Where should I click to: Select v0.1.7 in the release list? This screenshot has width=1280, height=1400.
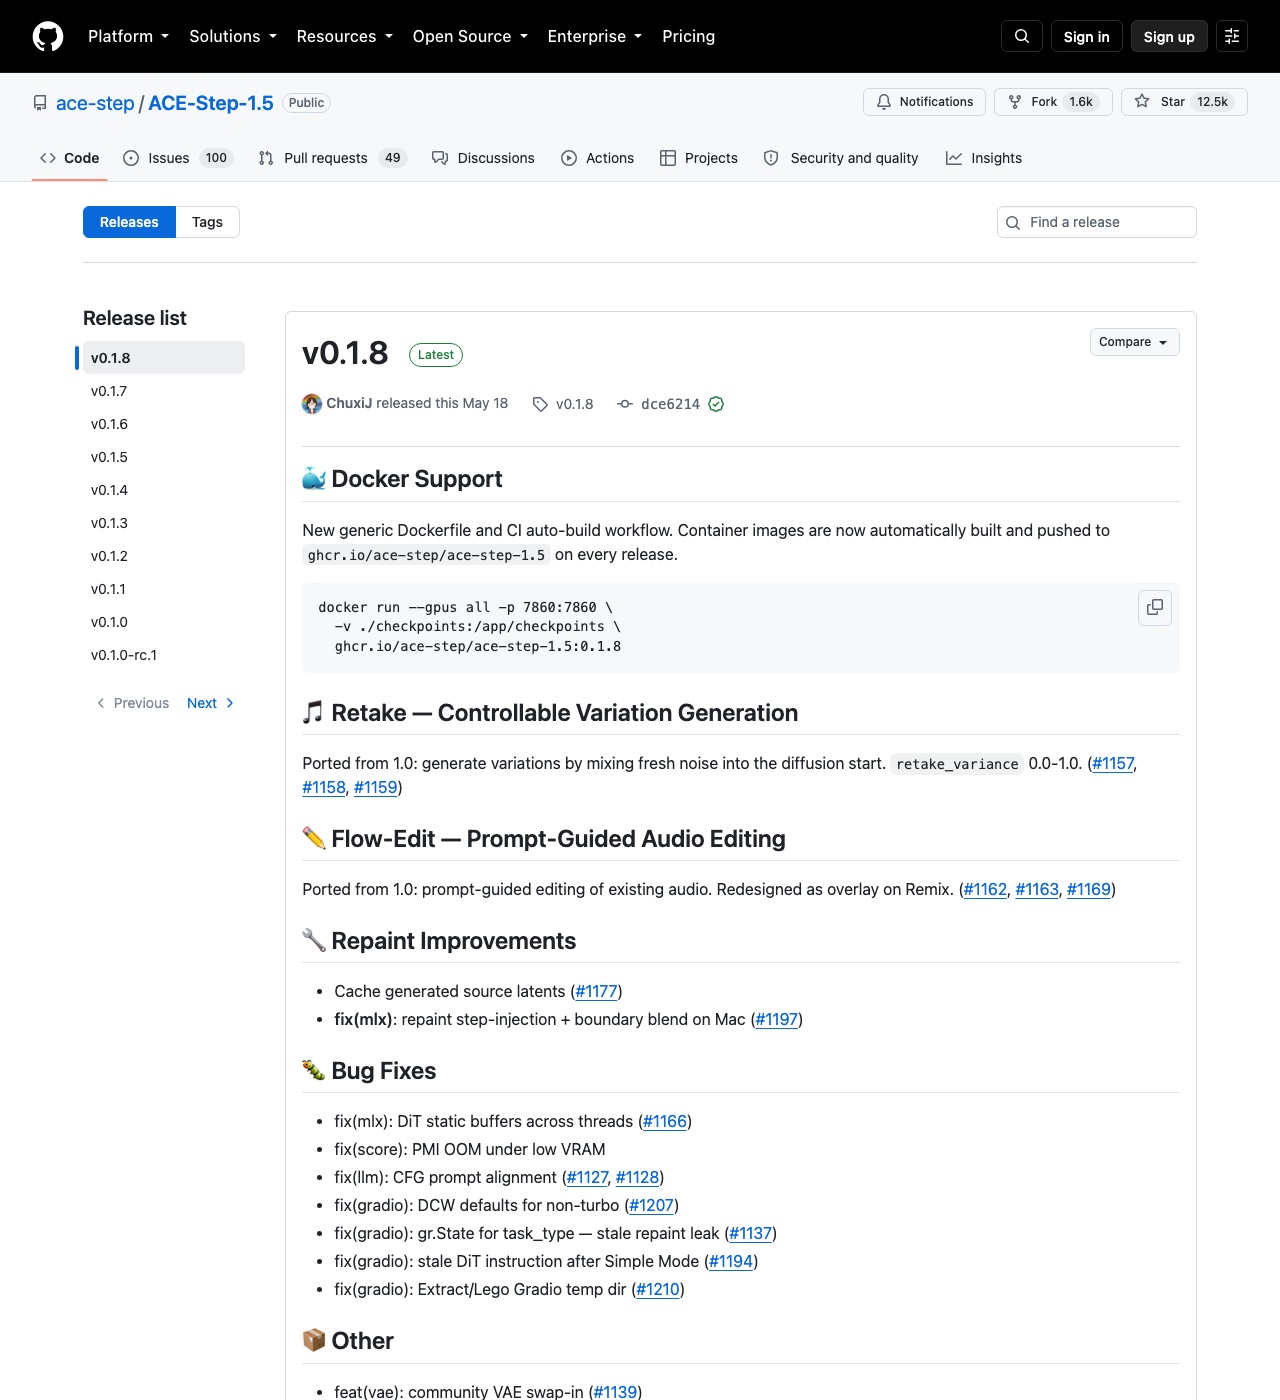coord(163,391)
